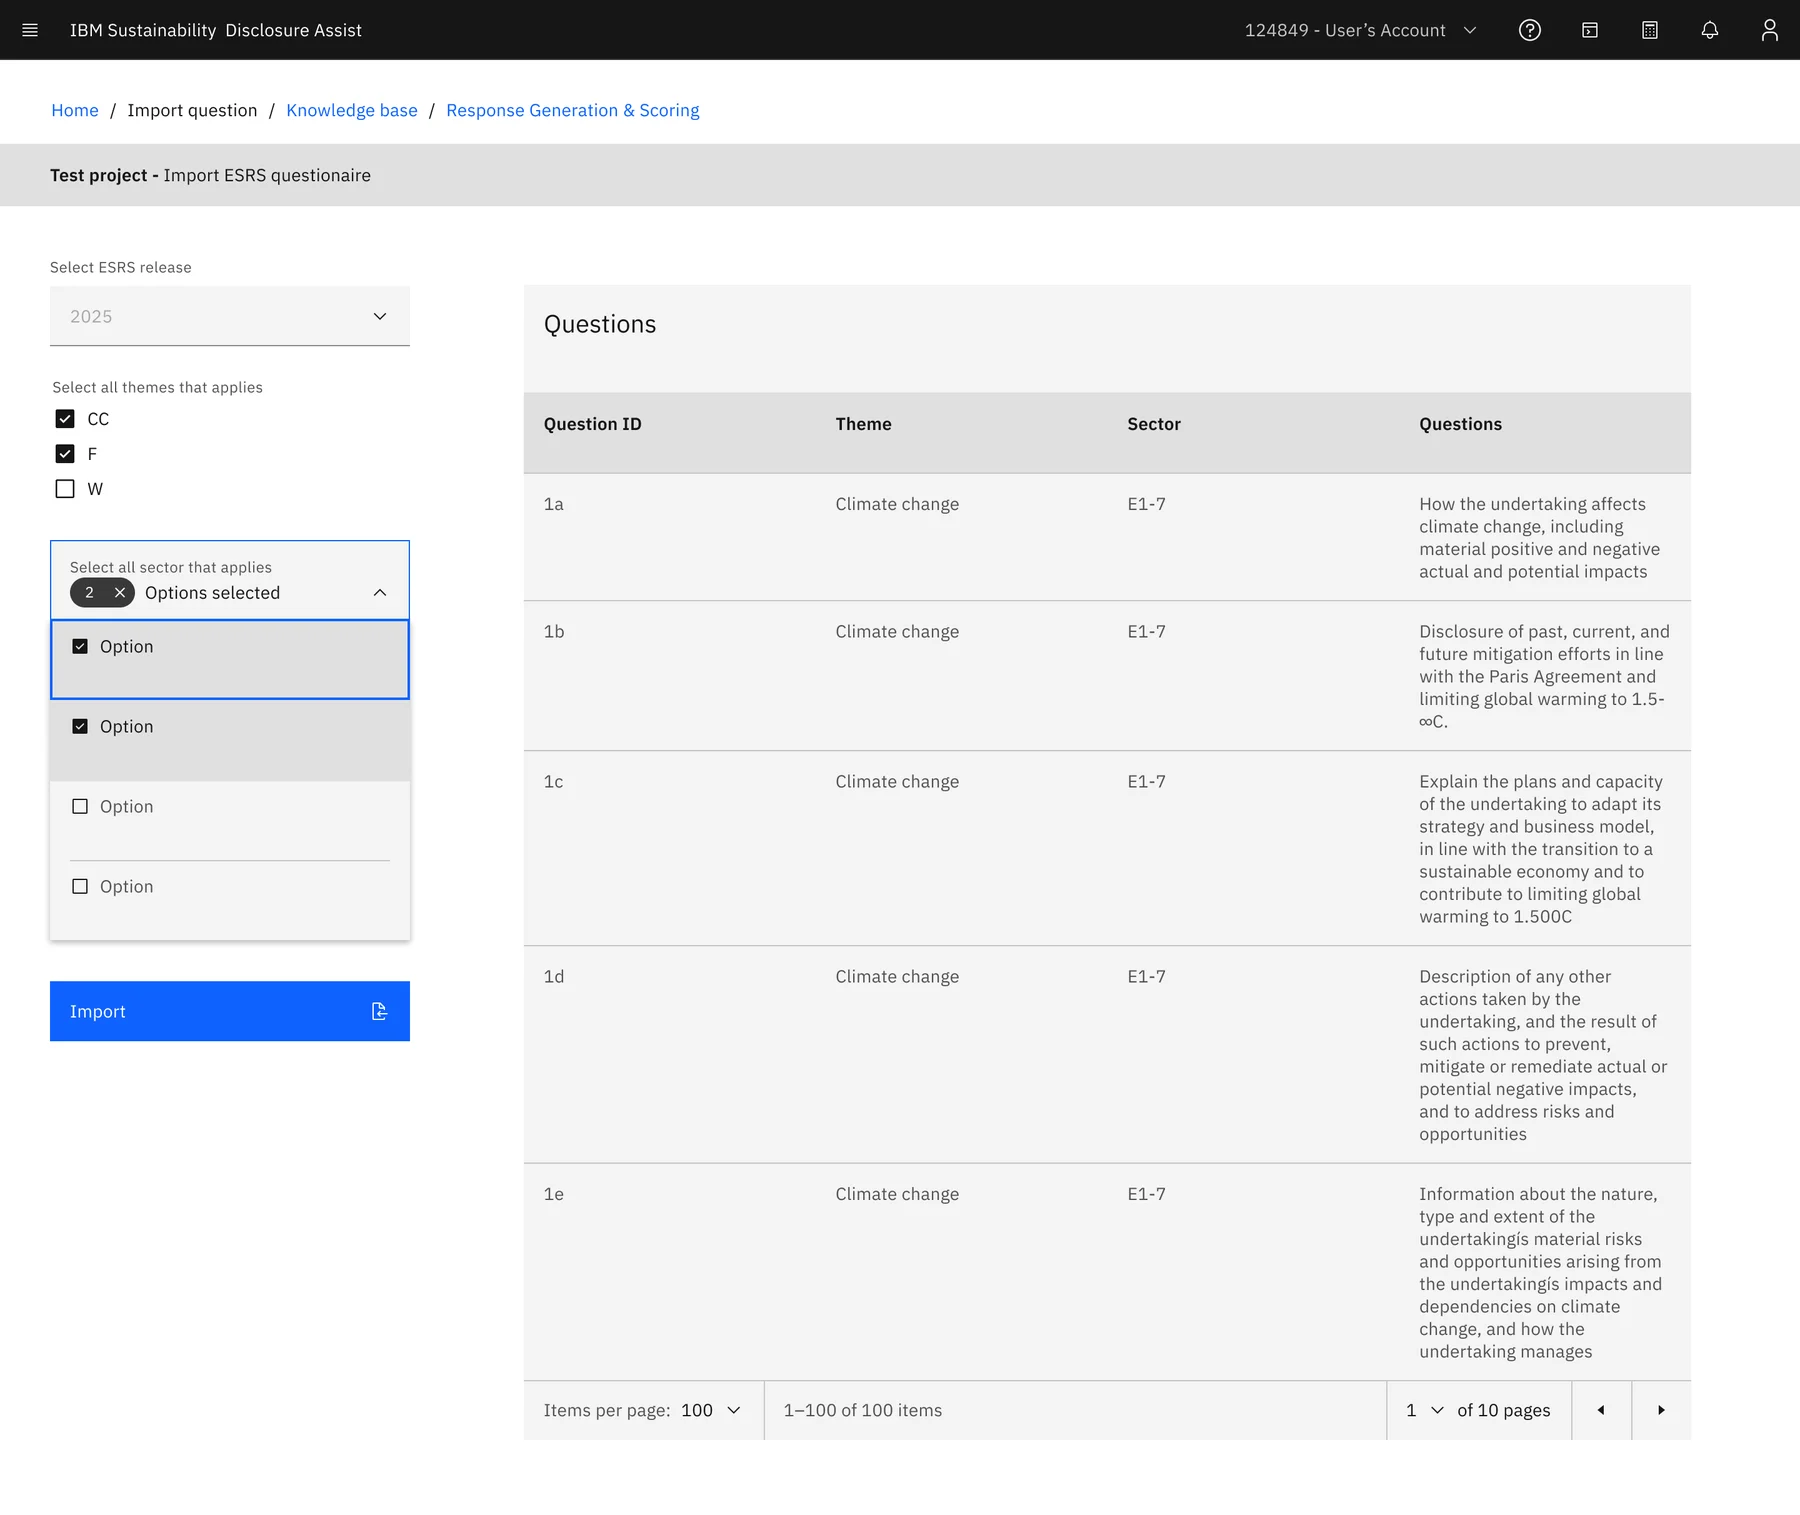1800x1515 pixels.
Task: Click the Theme column header
Action: click(863, 424)
